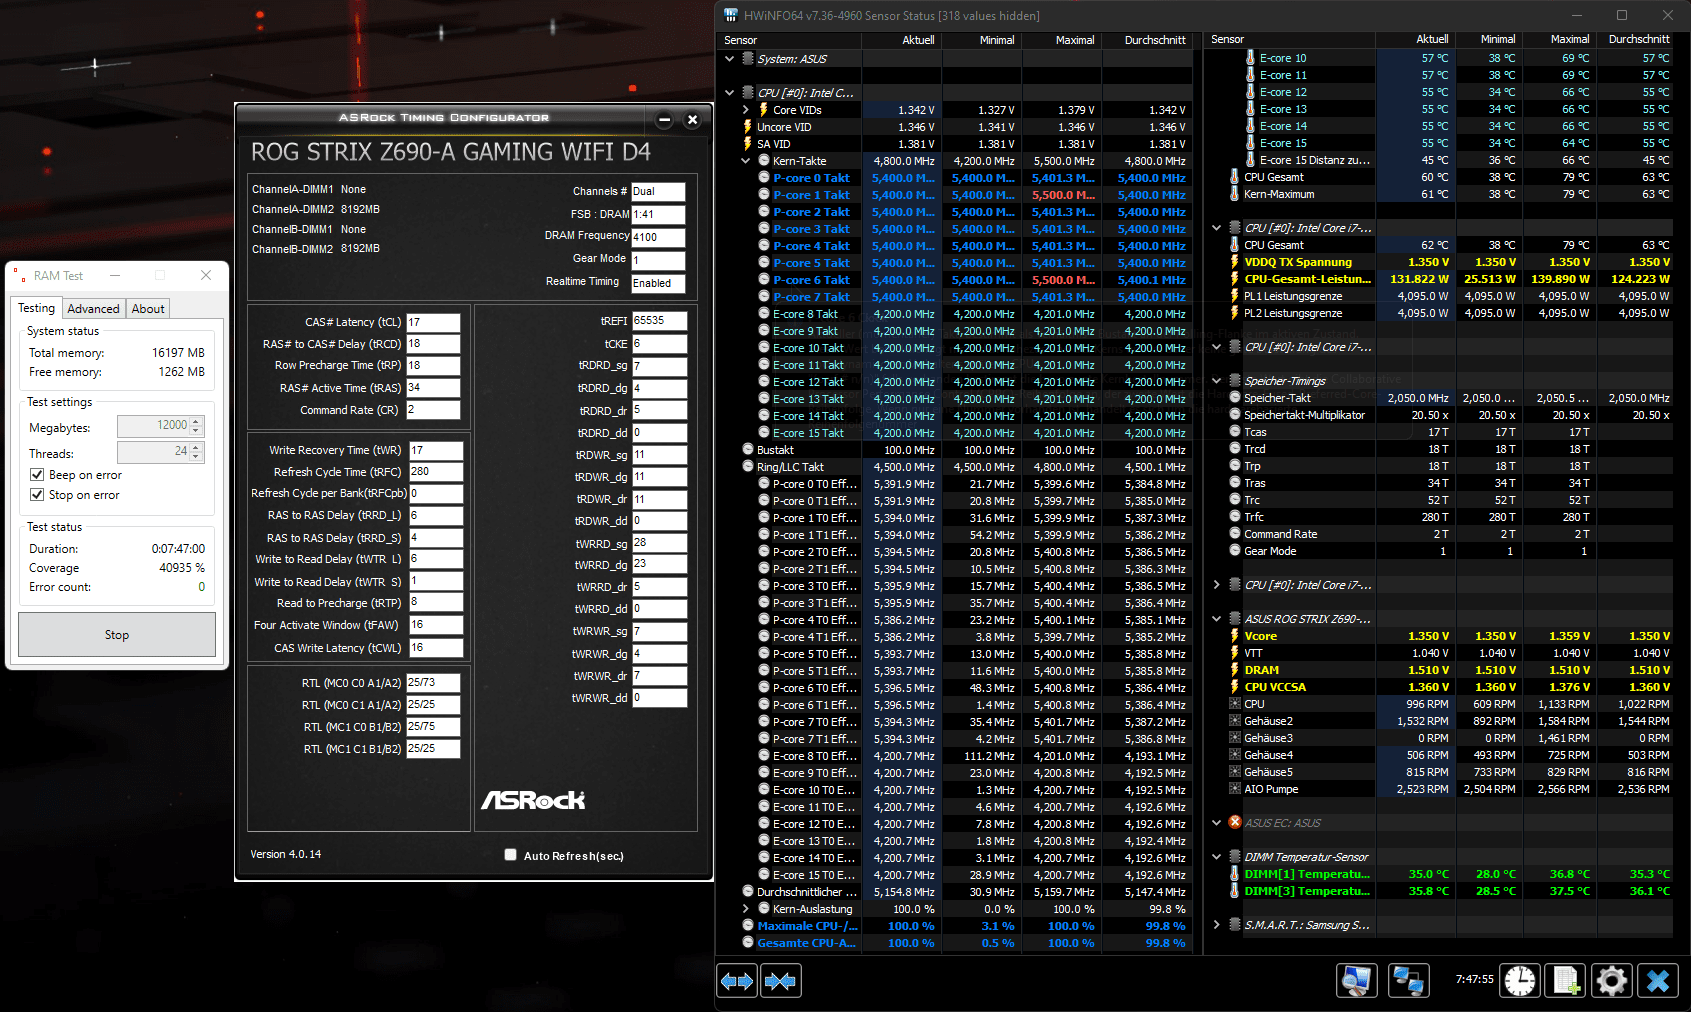
Task: Click the DRAM Frequency value field
Action: [x=658, y=238]
